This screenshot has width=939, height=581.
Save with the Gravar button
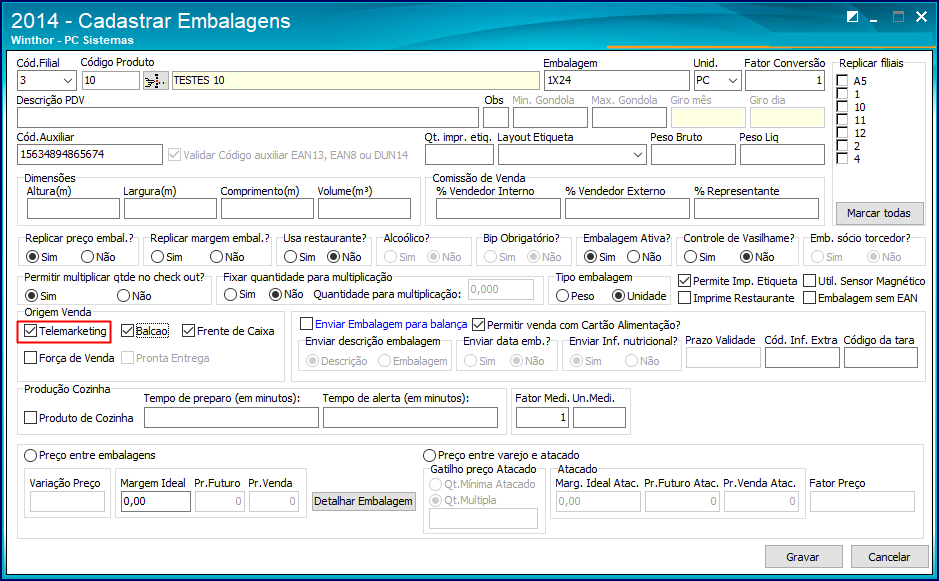[x=803, y=557]
